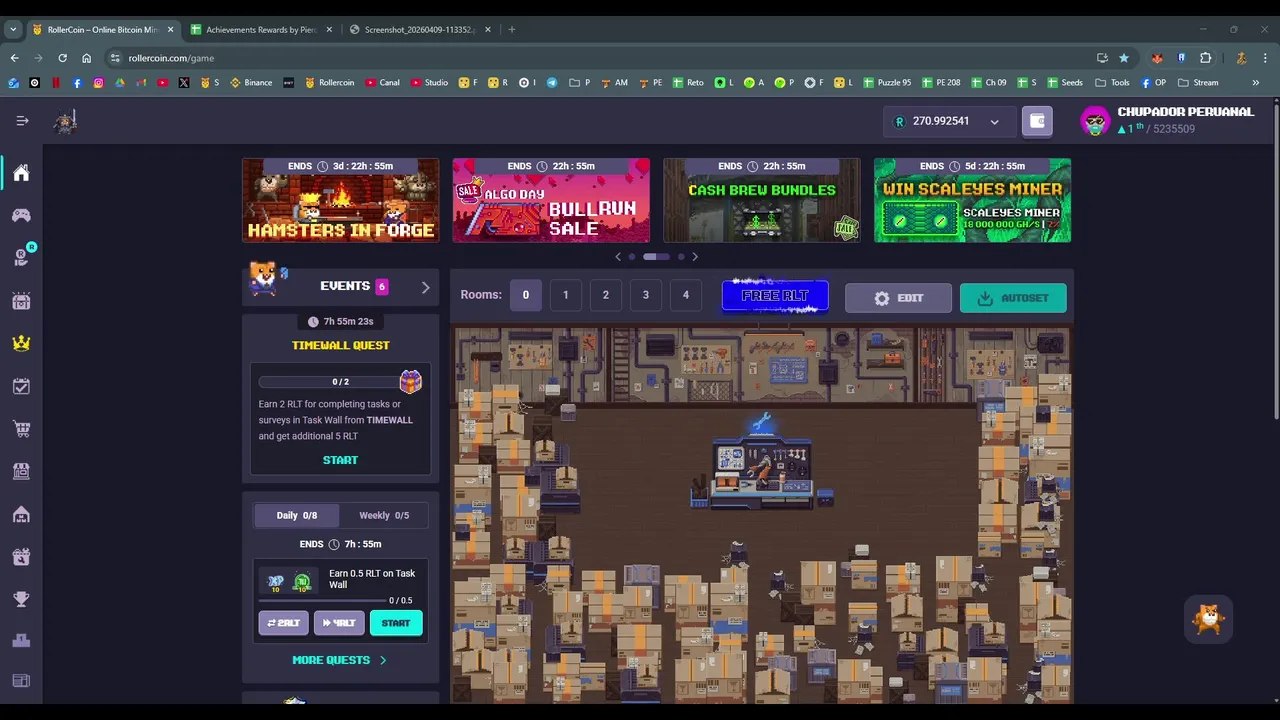Open the tab search dropdown in browser

pyautogui.click(x=13, y=29)
